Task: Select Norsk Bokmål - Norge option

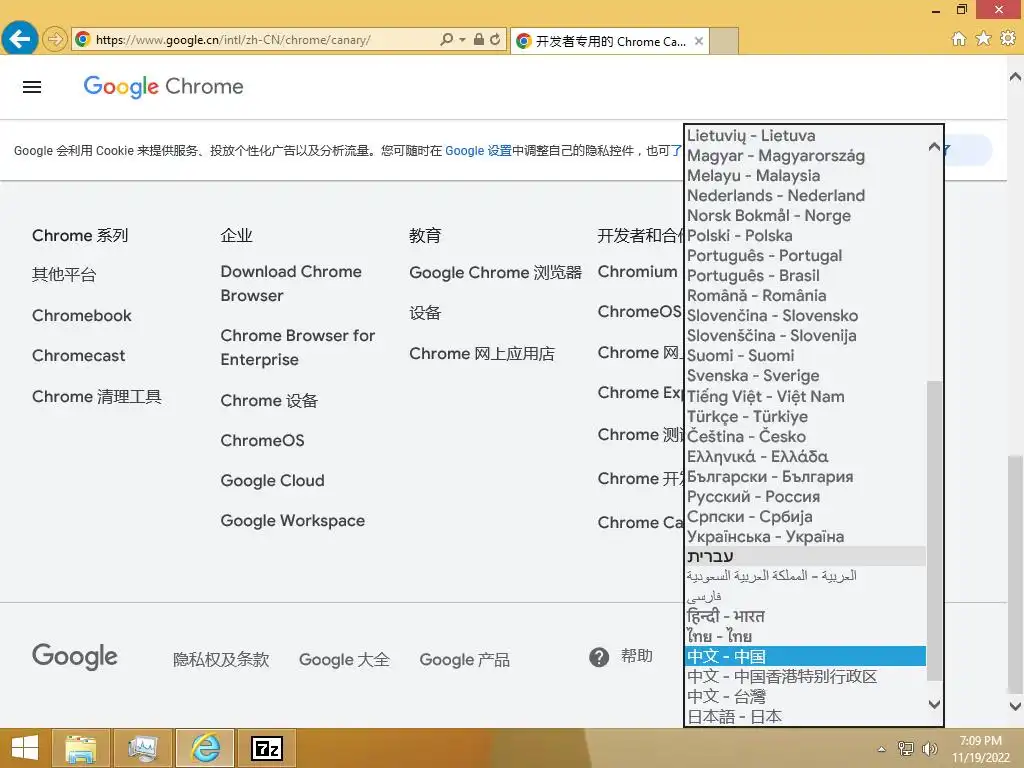Action: (x=805, y=216)
